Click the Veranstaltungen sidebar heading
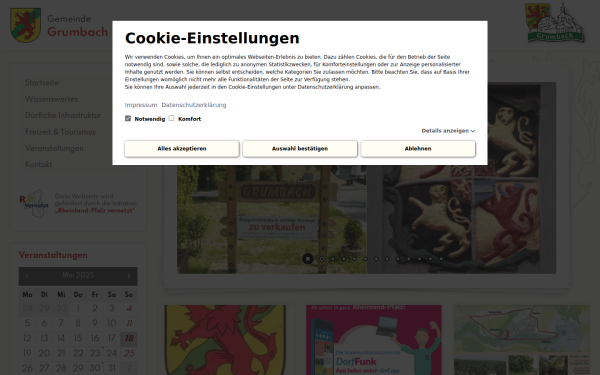The width and height of the screenshot is (600, 375). click(53, 255)
